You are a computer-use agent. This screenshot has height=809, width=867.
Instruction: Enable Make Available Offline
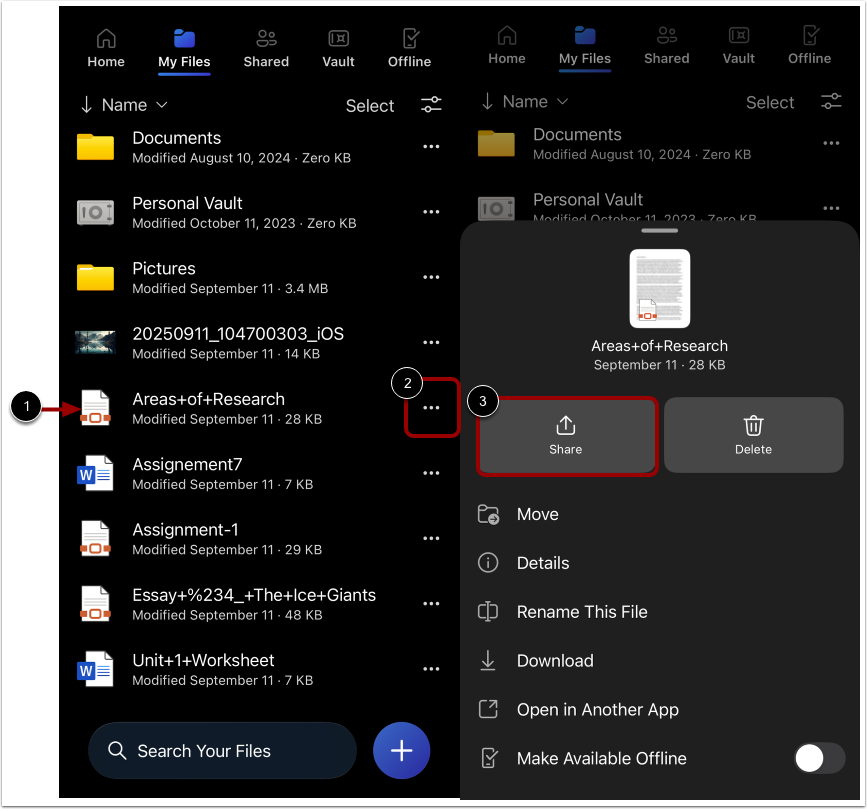click(819, 759)
